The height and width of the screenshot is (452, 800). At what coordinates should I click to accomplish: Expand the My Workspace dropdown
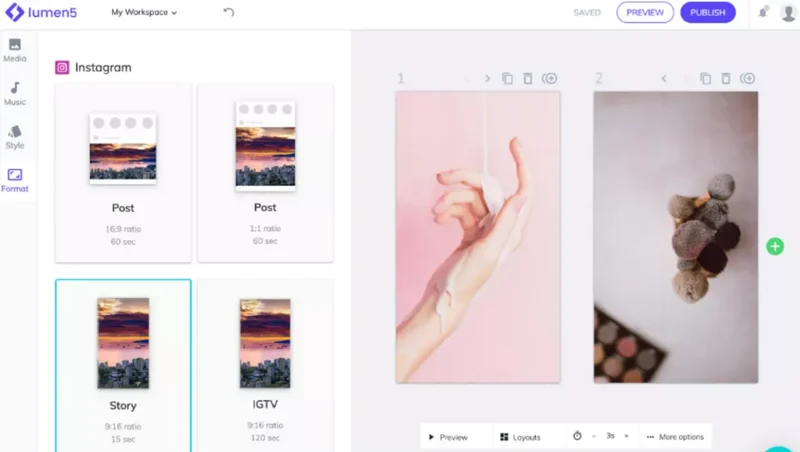coord(144,13)
